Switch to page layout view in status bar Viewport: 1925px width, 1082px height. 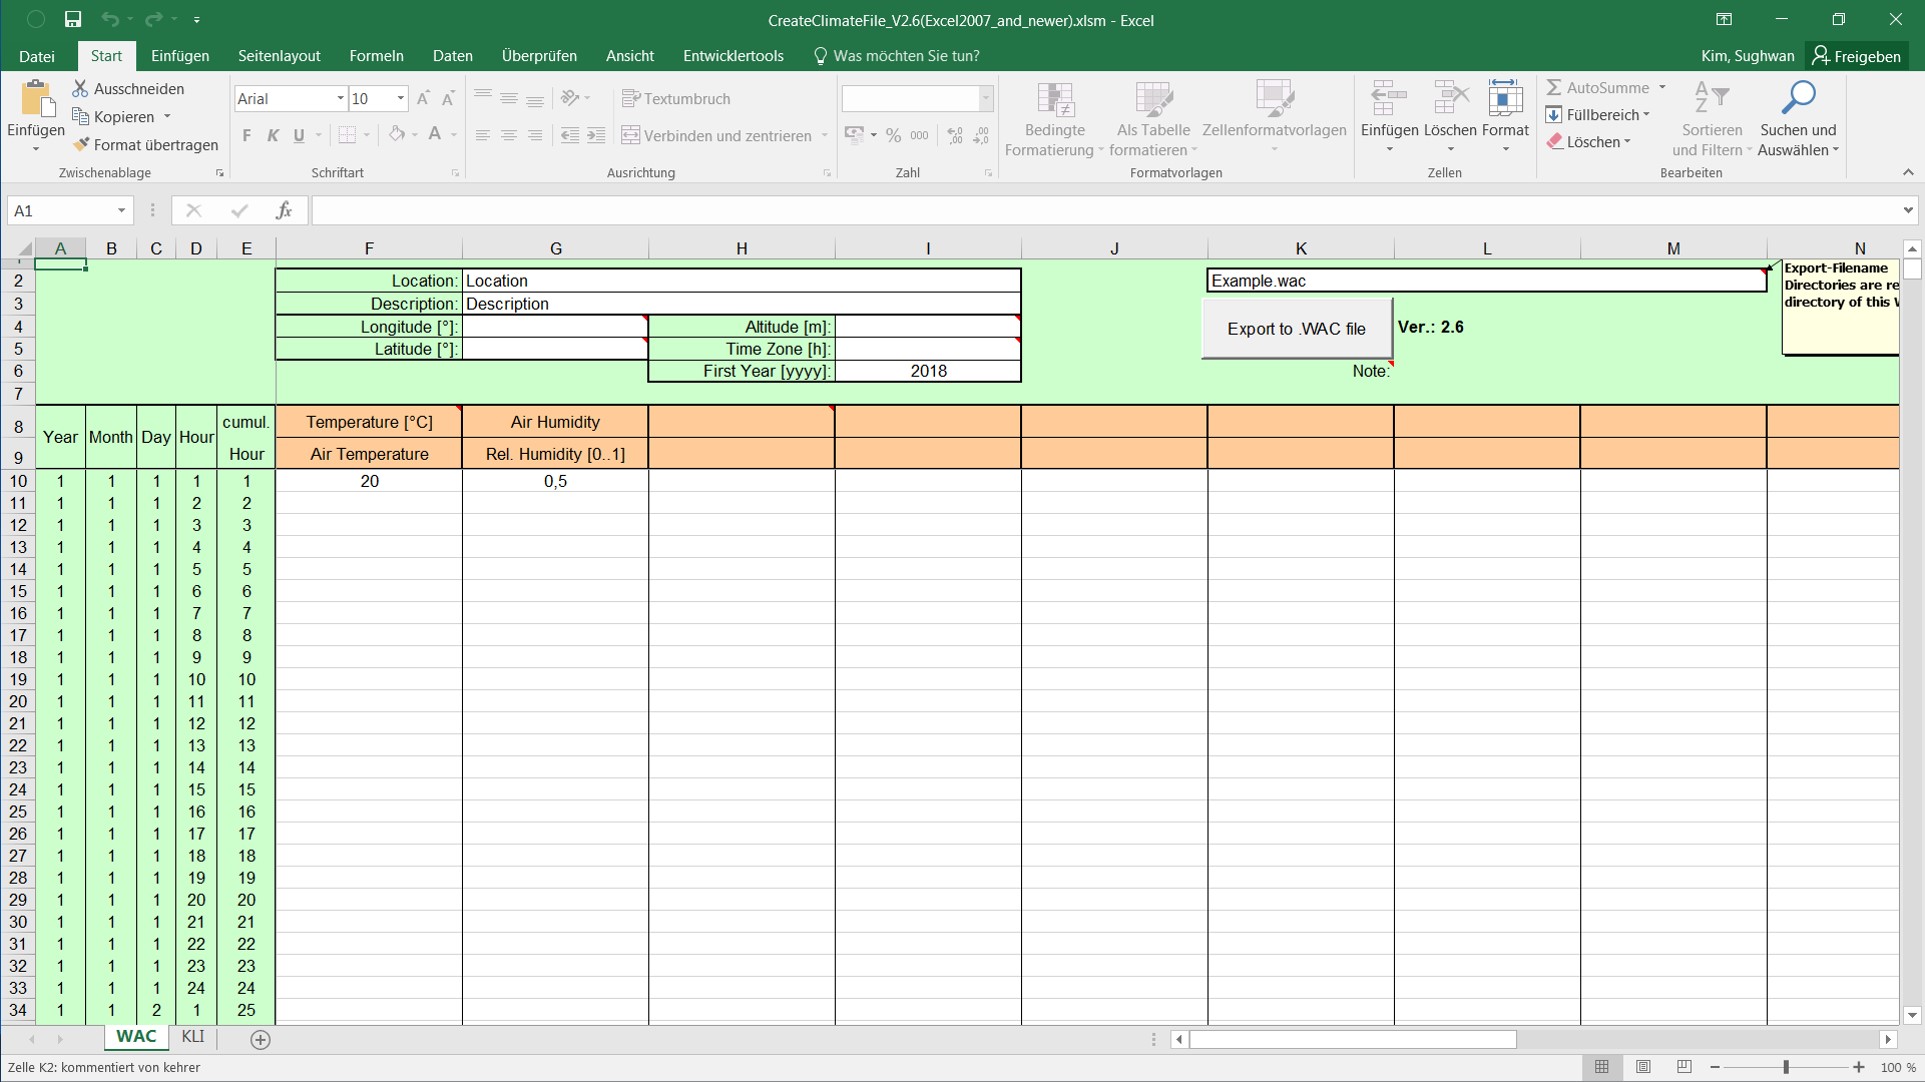coord(1643,1067)
